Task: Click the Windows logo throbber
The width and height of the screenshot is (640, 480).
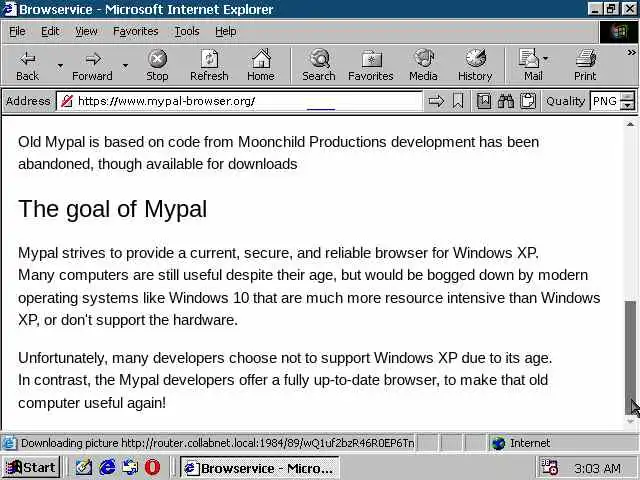Action: click(618, 31)
